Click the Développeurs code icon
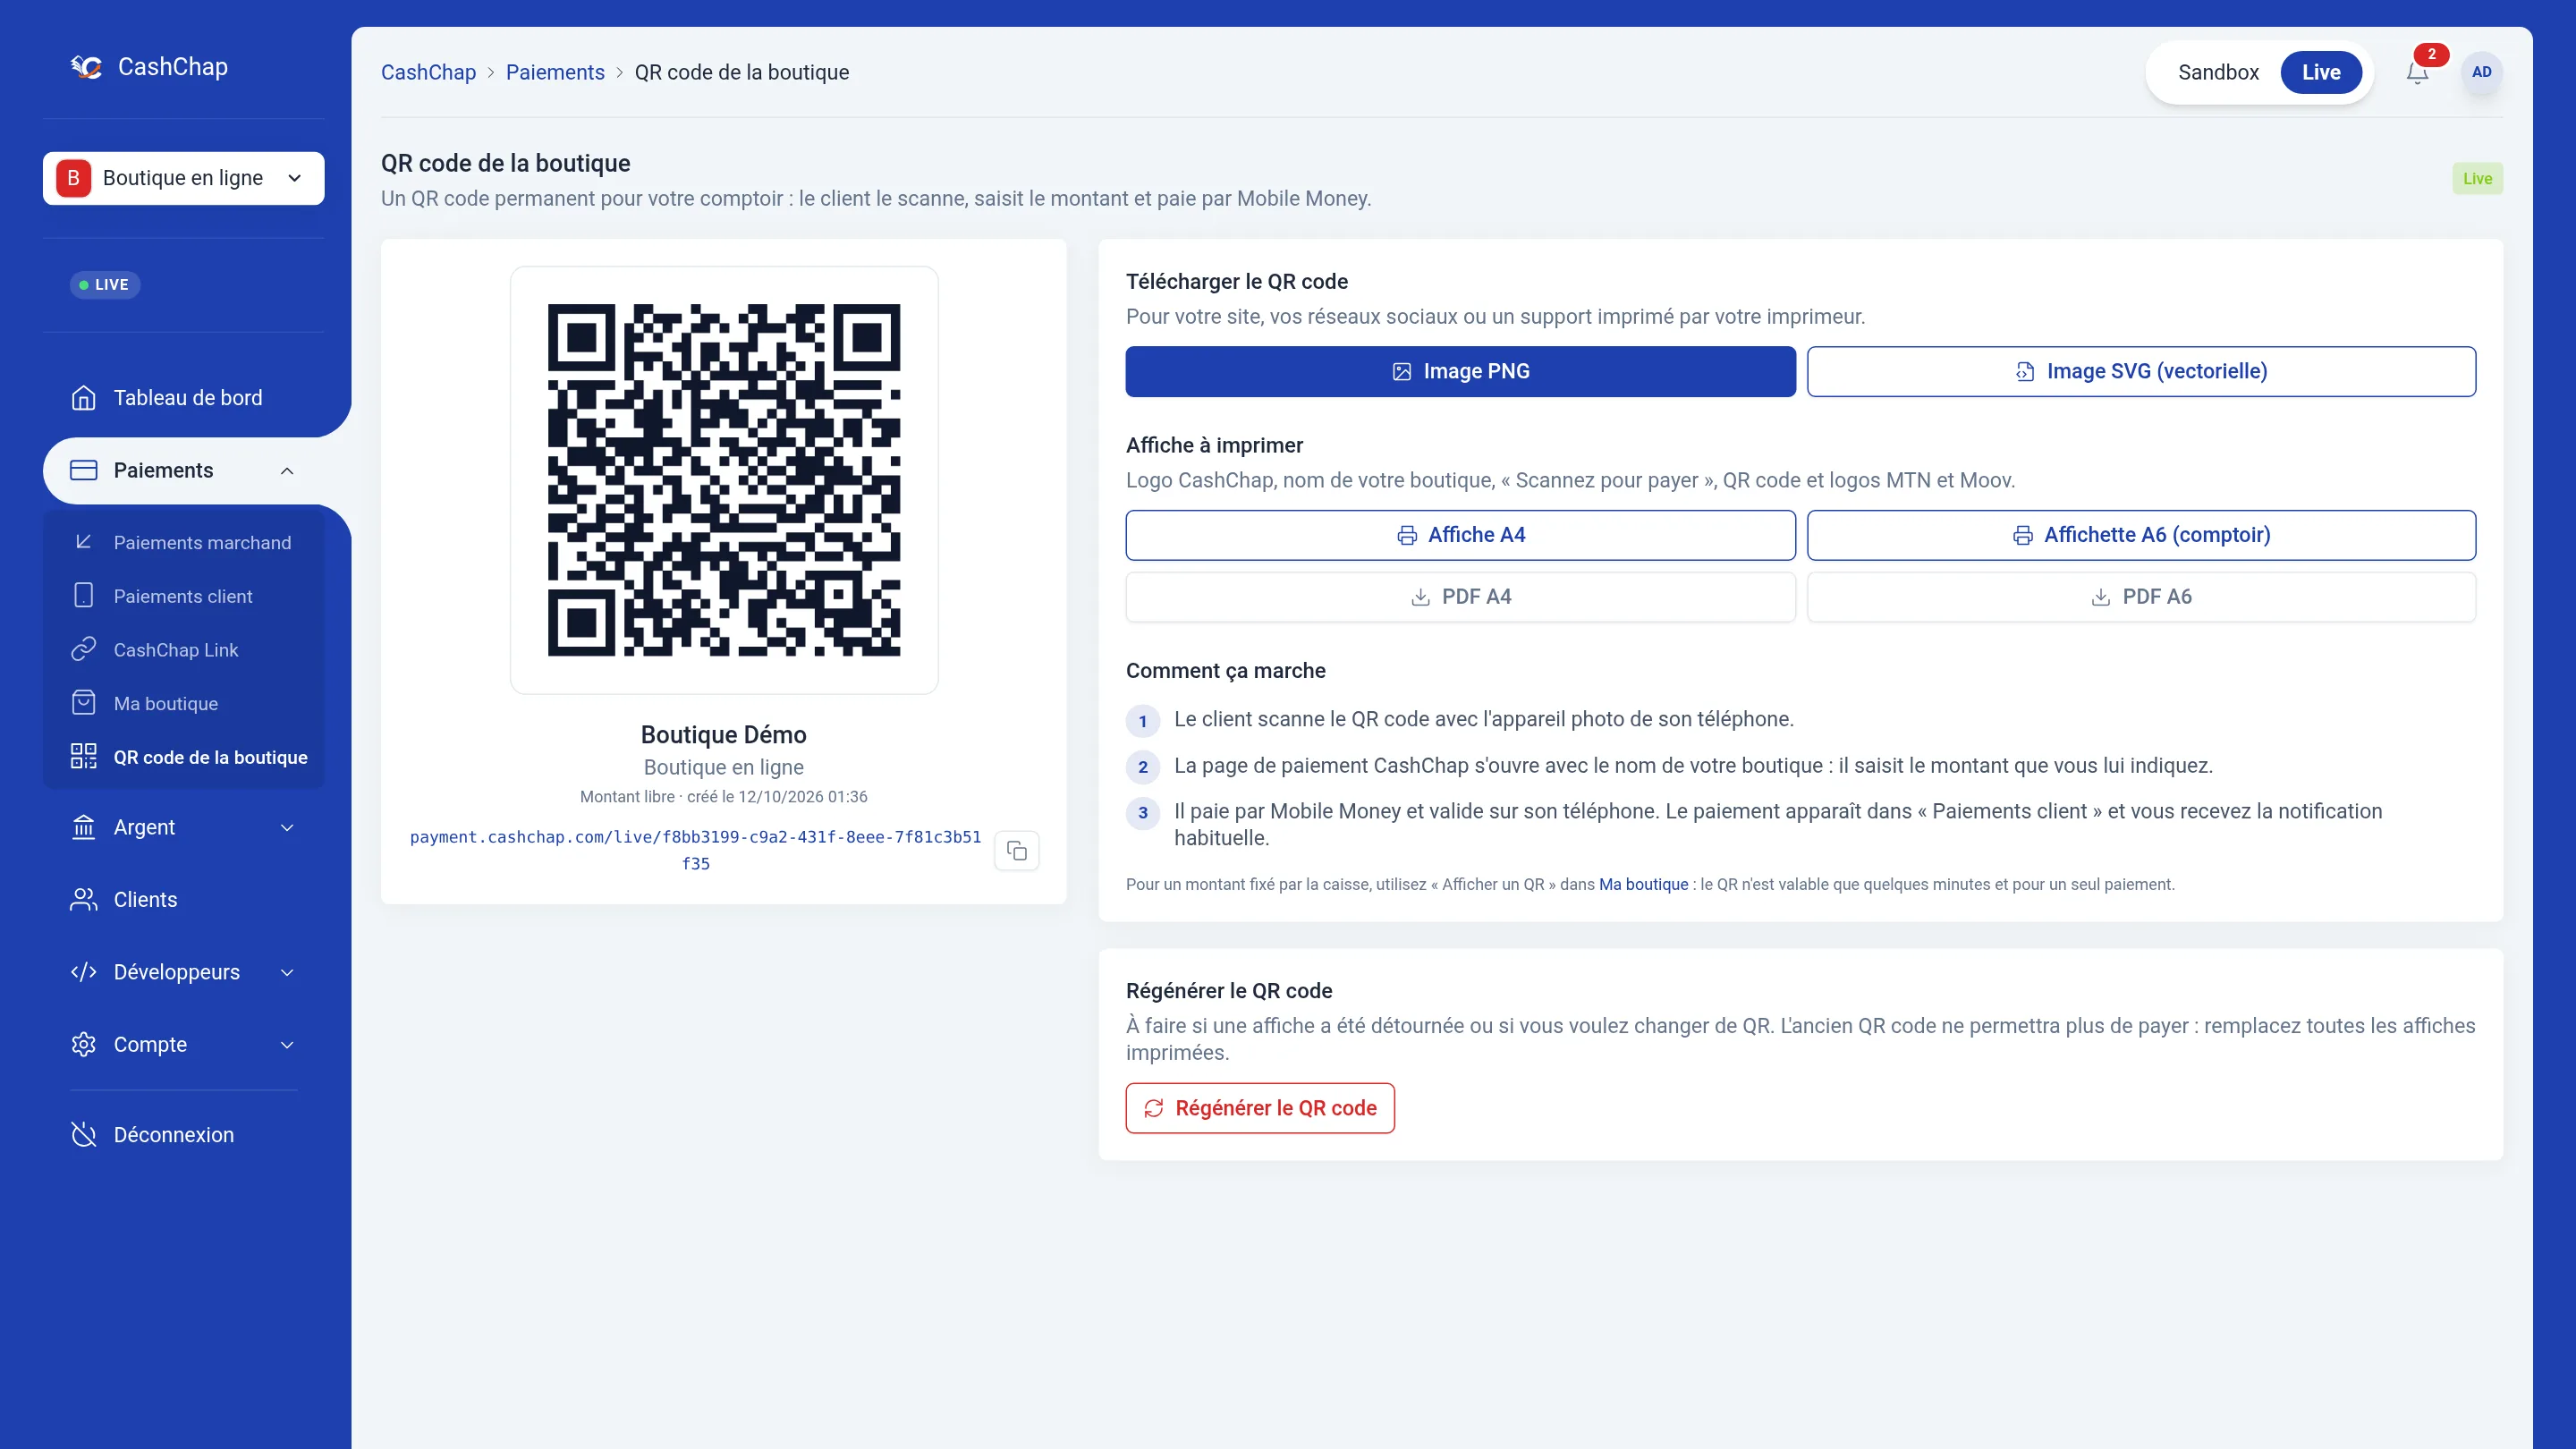The height and width of the screenshot is (1449, 2576). [84, 972]
